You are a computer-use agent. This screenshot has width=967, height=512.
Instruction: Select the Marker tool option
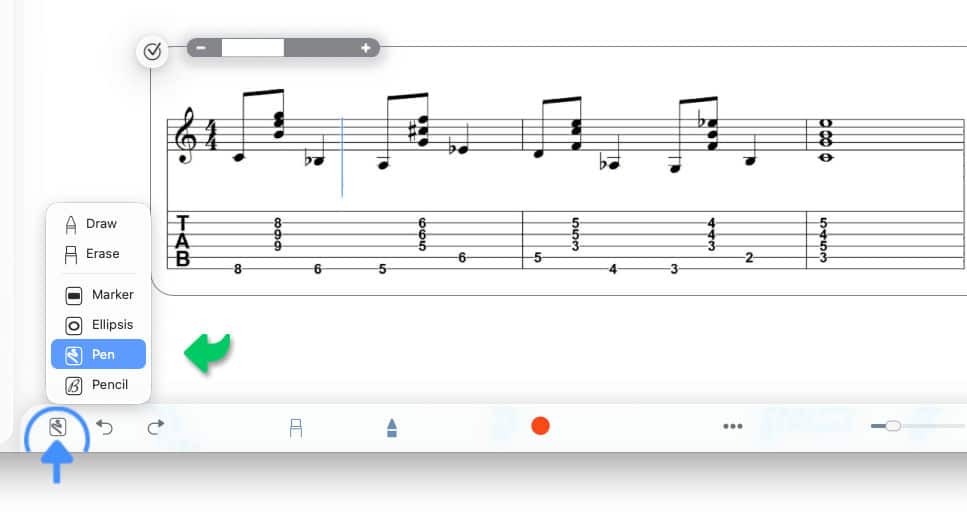[x=99, y=295]
